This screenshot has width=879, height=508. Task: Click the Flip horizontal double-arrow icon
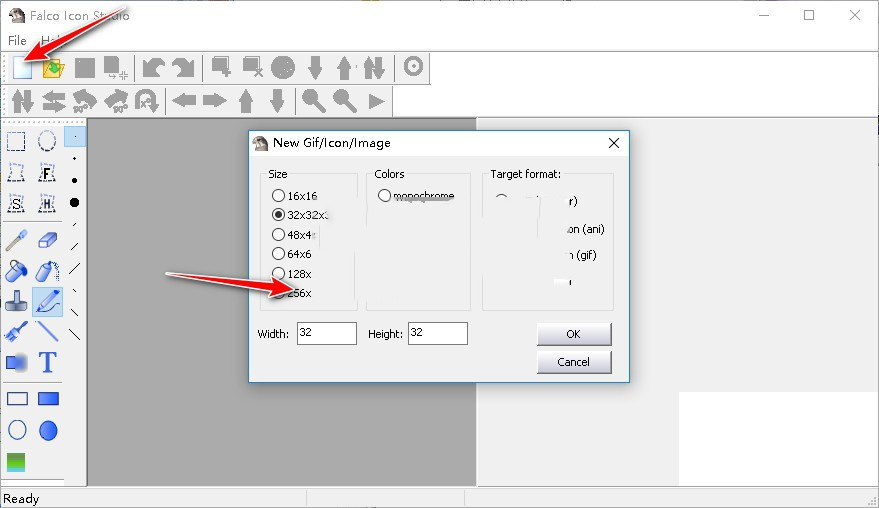(x=54, y=101)
